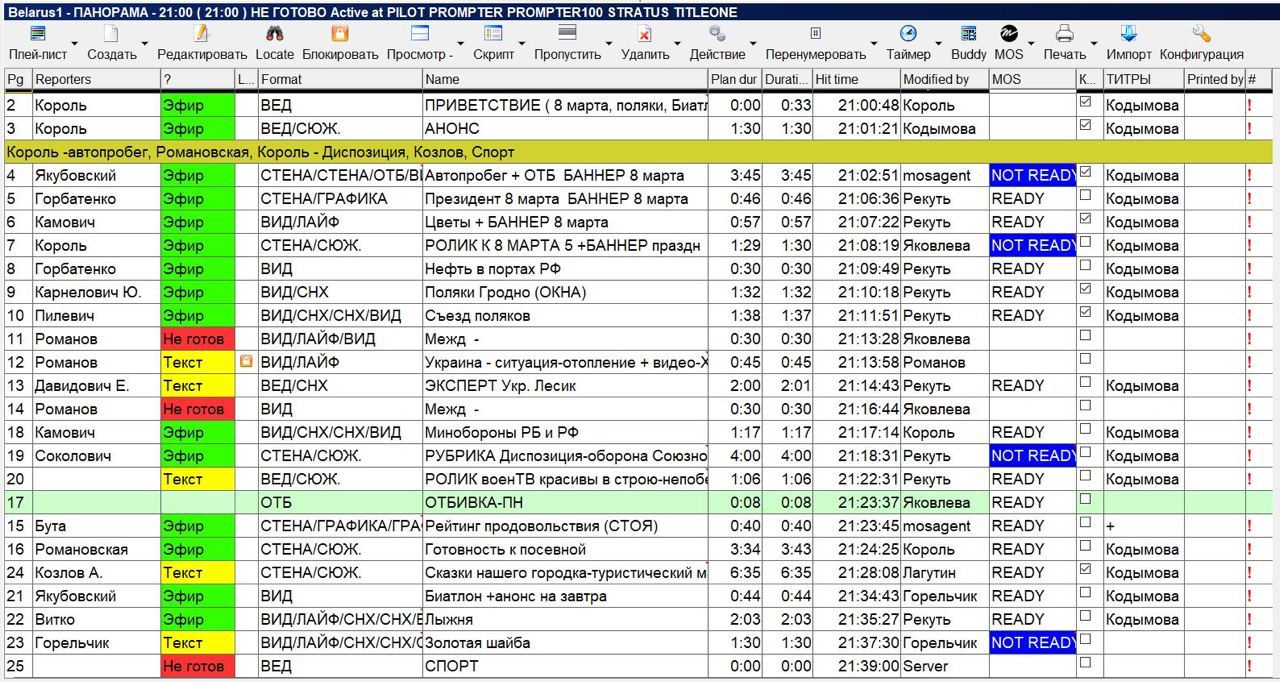Click NOT READY status in Горельчик row

coord(1033,643)
